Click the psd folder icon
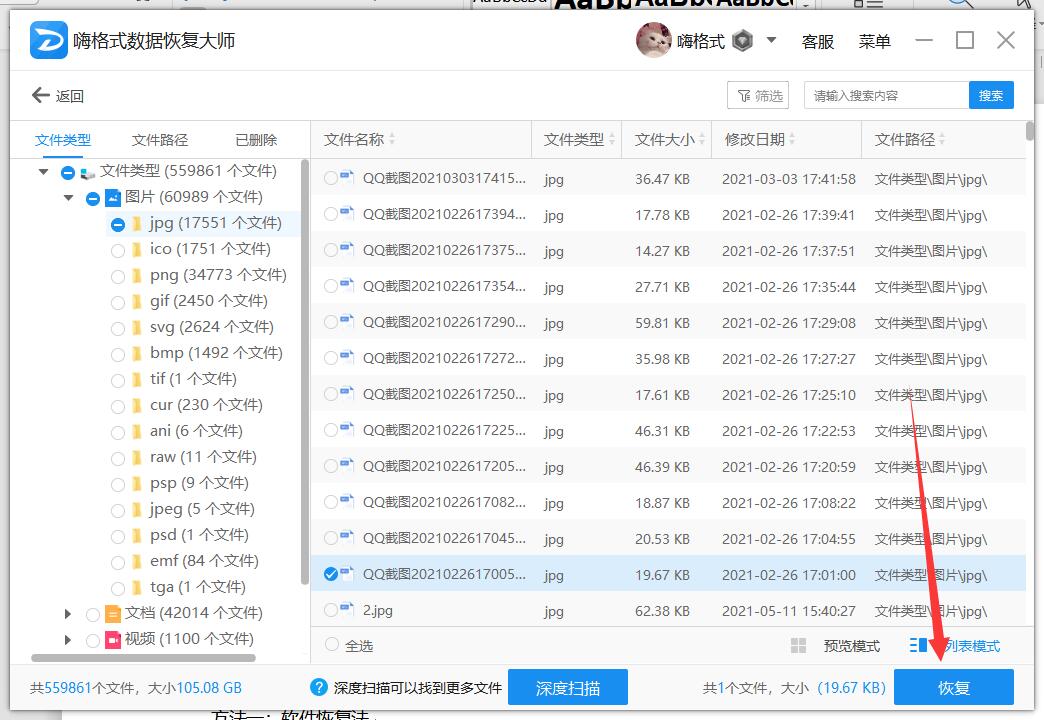The width and height of the screenshot is (1044, 720). click(136, 535)
